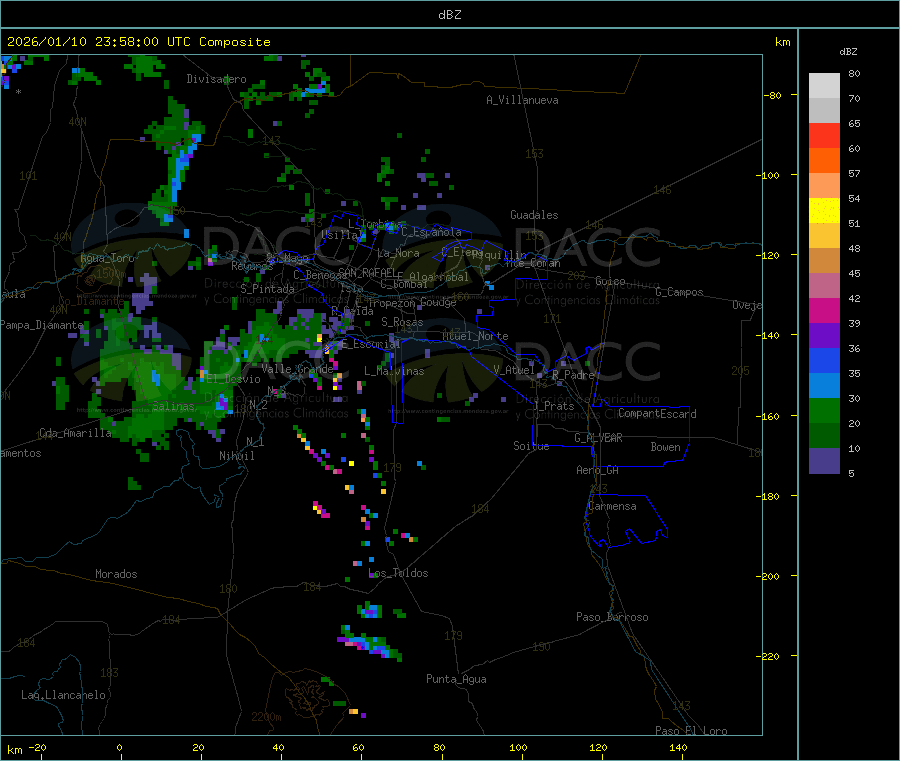Click the purple 5 dBZ legend swatch

824,461
